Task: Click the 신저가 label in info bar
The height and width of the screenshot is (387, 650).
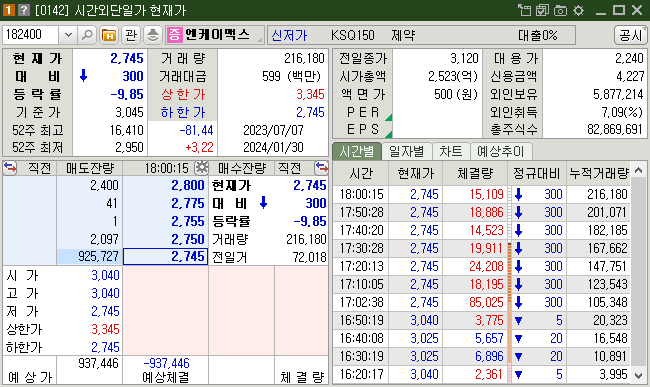Action: coord(289,35)
